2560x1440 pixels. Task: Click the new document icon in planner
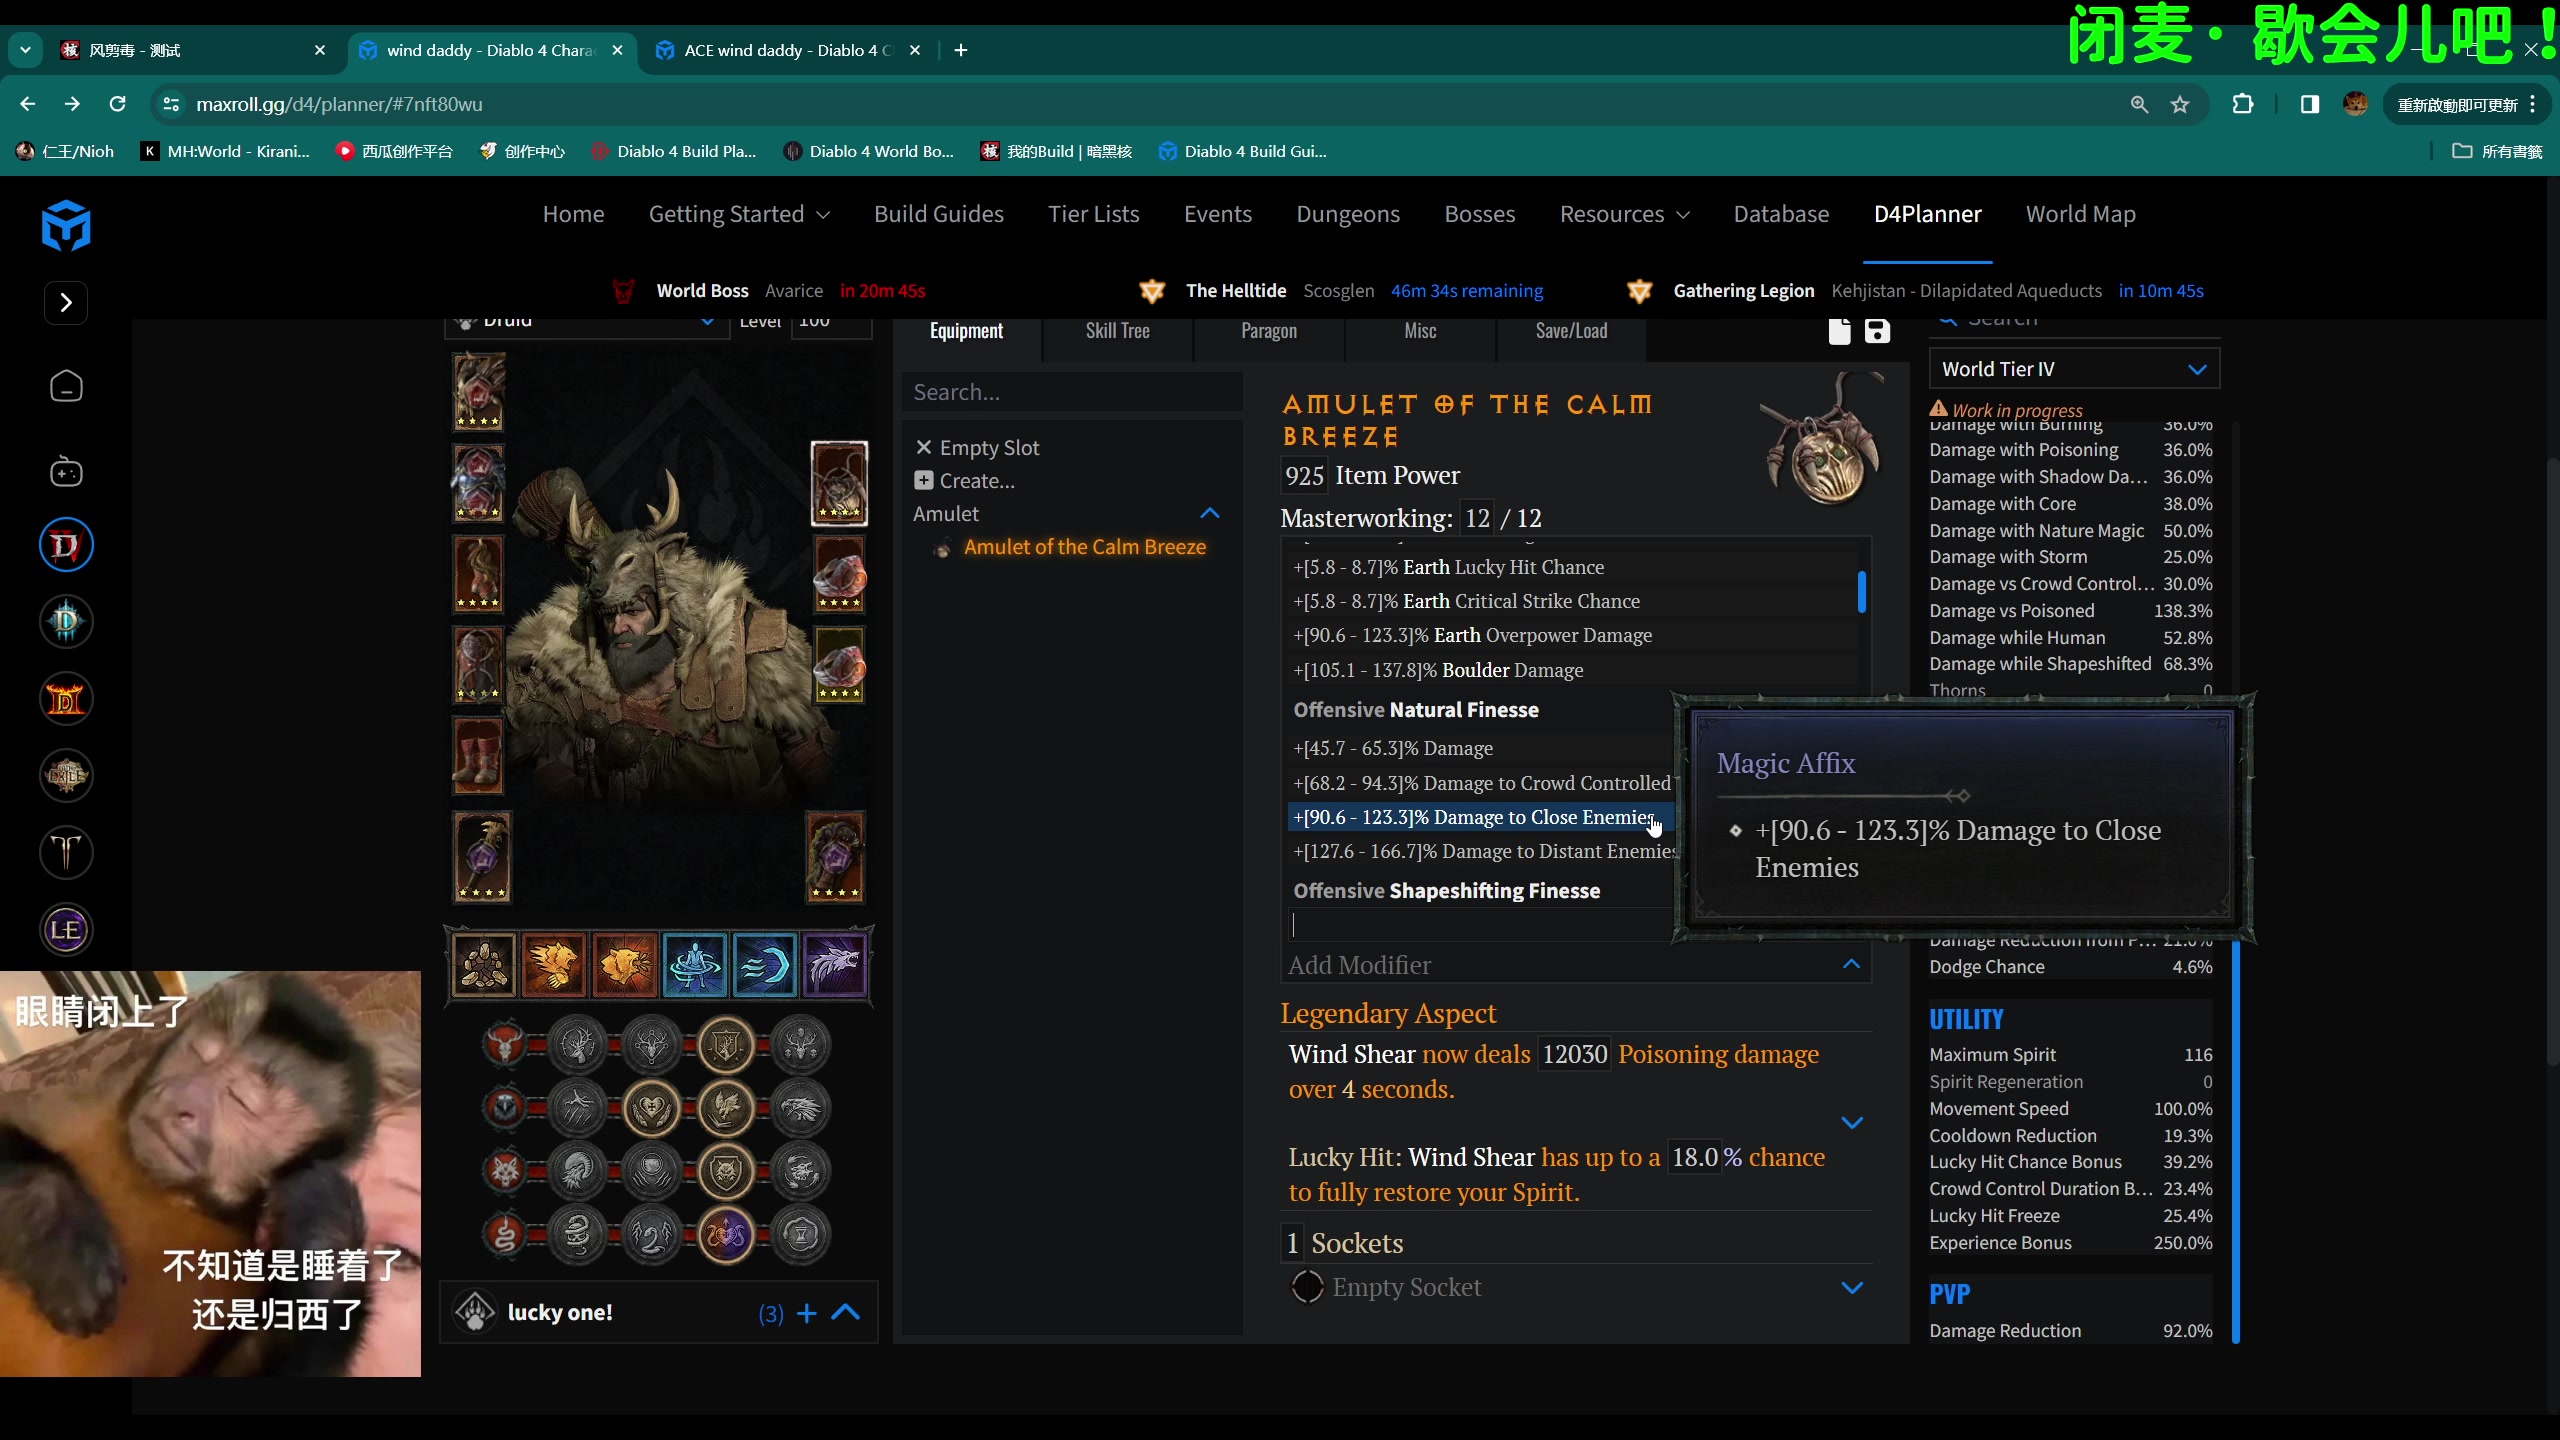pyautogui.click(x=1839, y=331)
